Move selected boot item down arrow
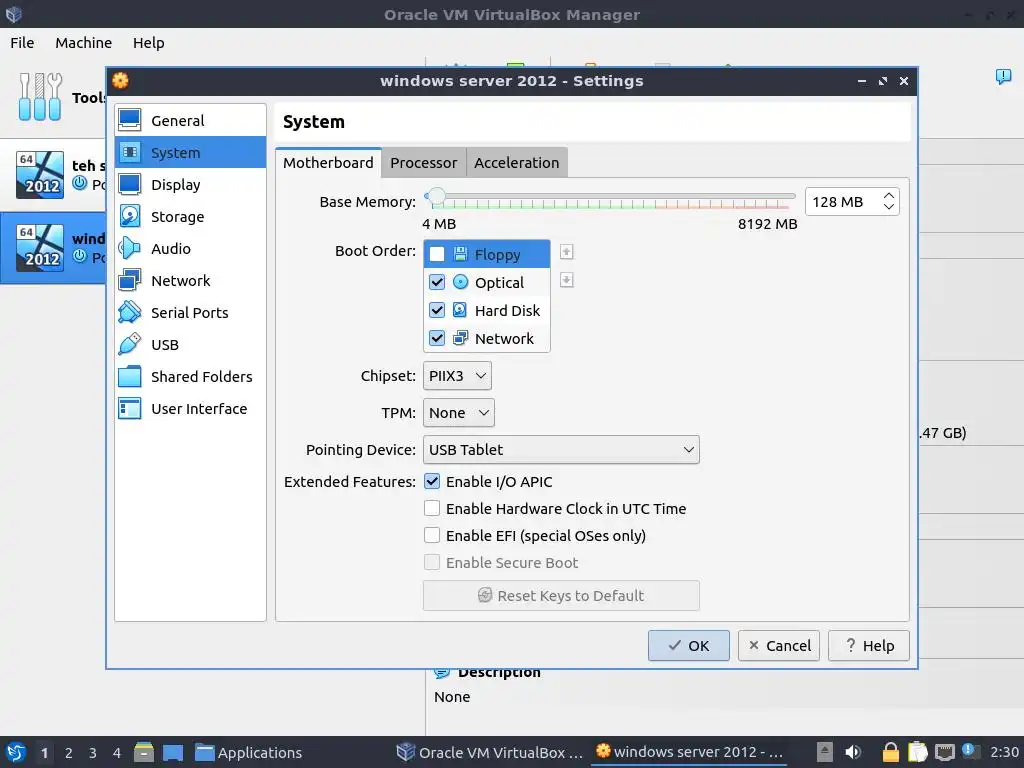Screen dimensions: 1024x768 [566, 280]
